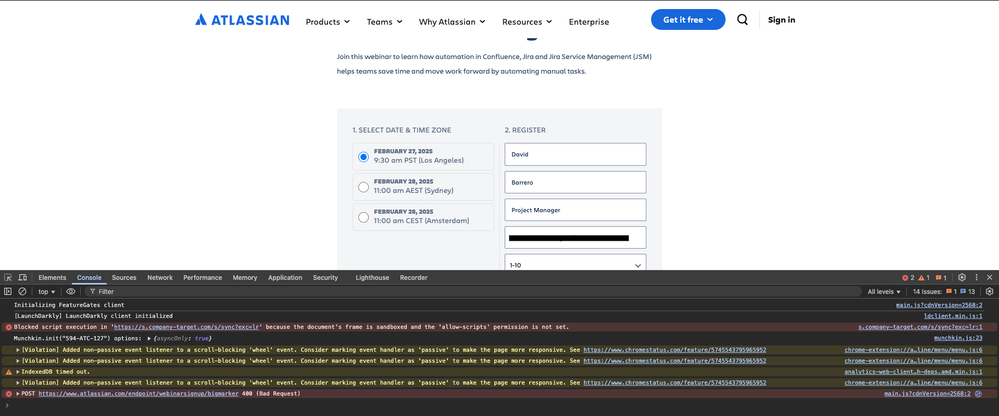Open the bigmarker POST endpoint URL

pos(138,394)
